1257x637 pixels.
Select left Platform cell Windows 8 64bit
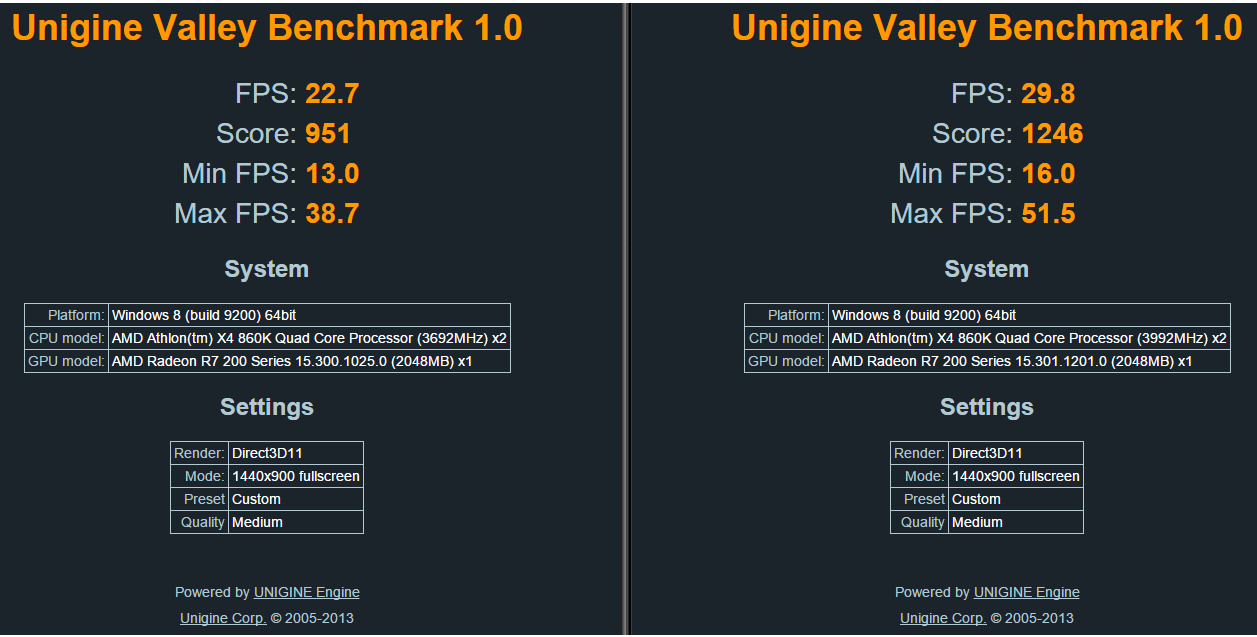click(309, 315)
